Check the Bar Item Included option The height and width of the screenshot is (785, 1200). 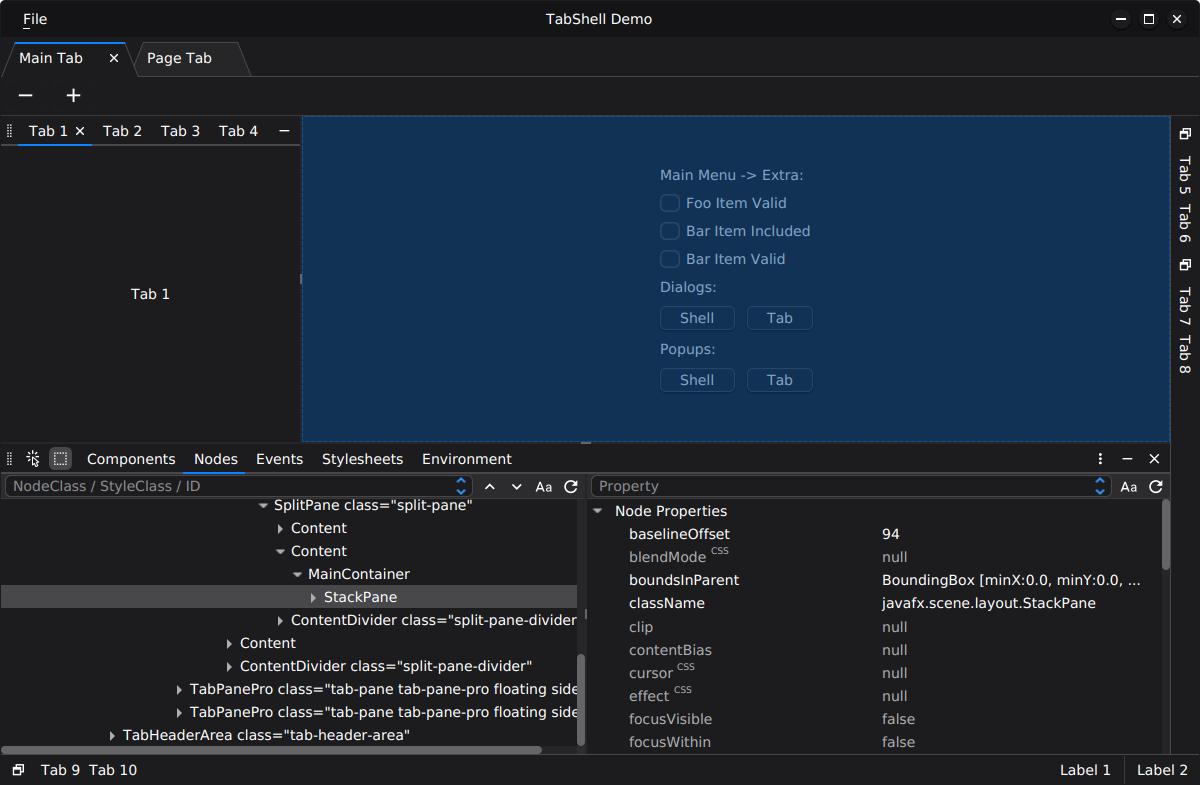point(670,231)
